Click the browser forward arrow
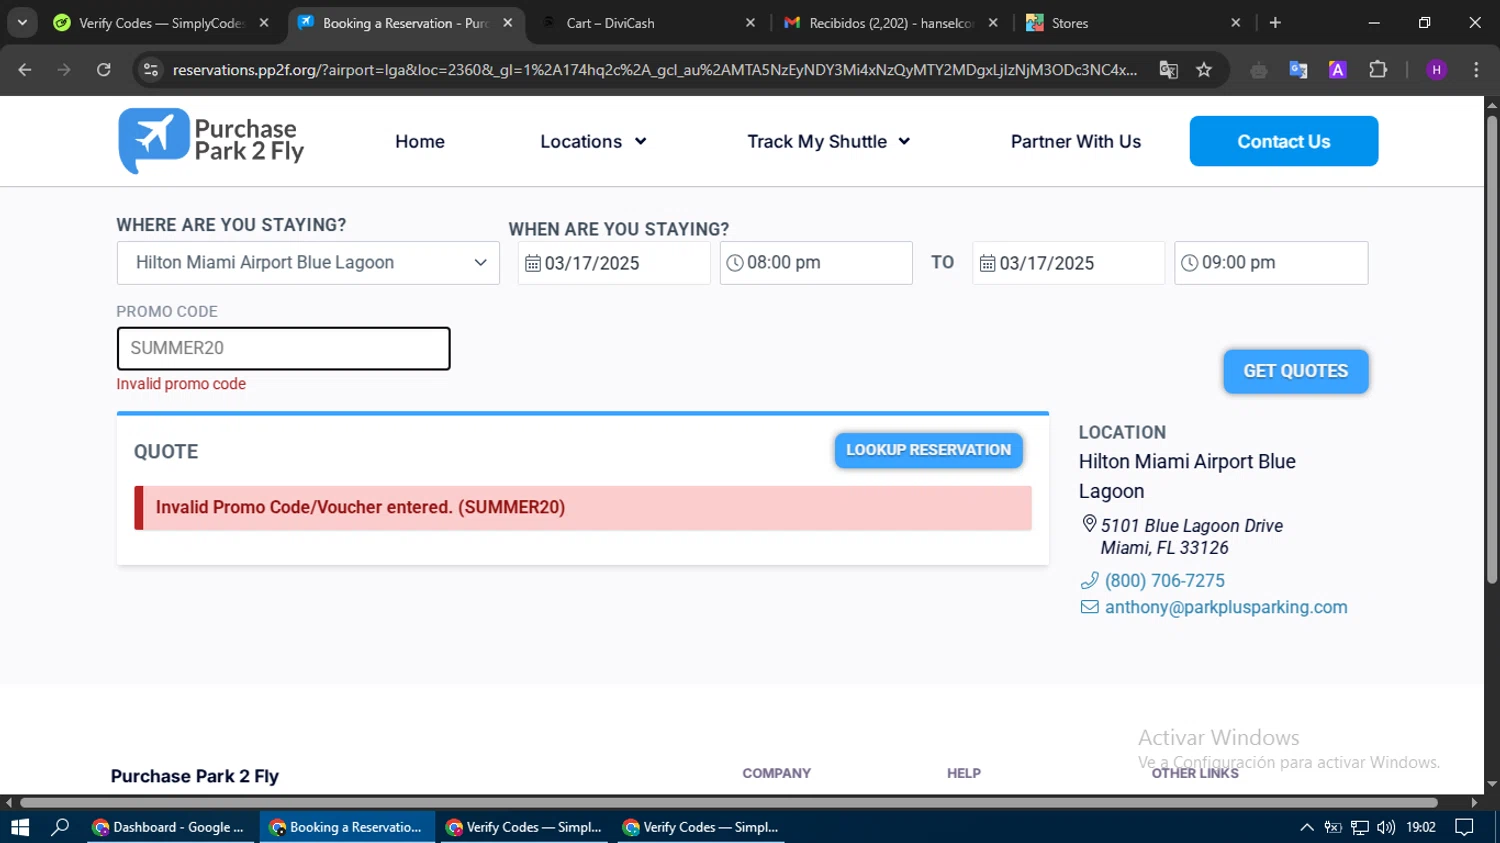Image resolution: width=1500 pixels, height=843 pixels. point(64,69)
